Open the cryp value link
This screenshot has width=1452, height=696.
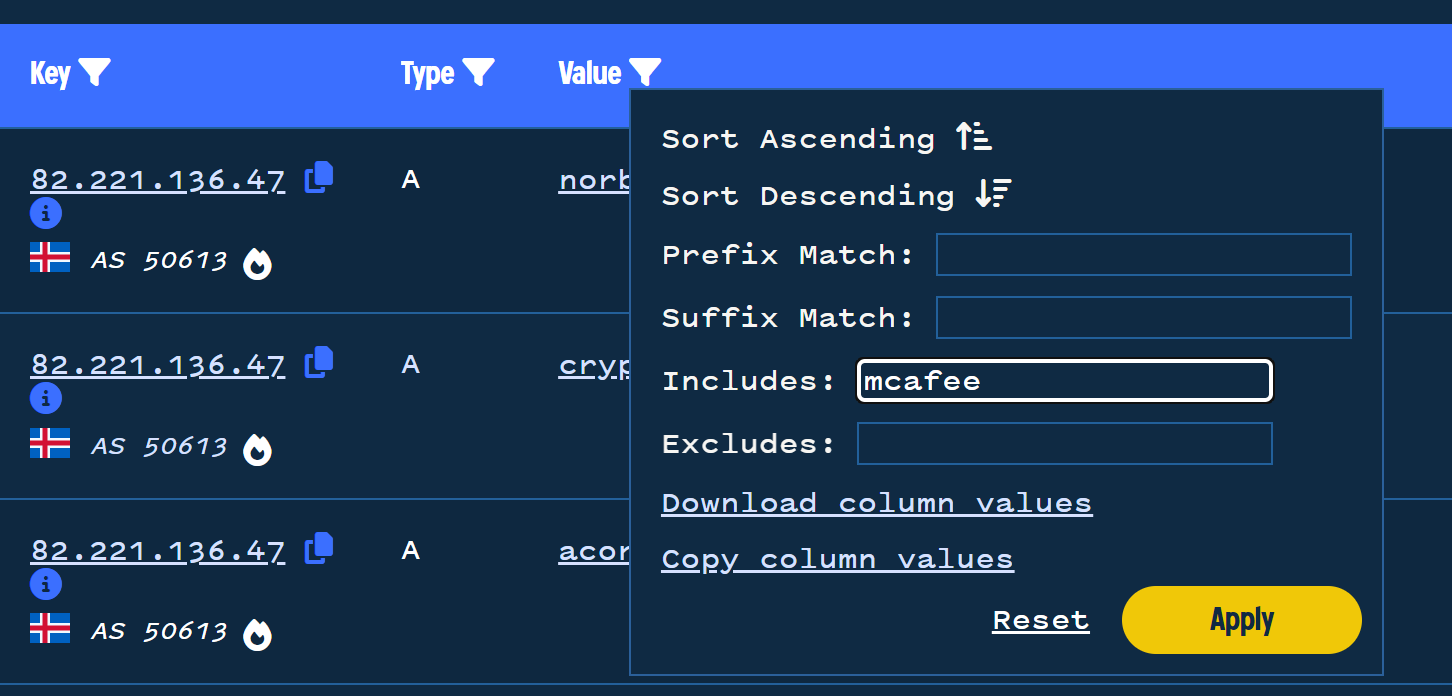pos(594,367)
